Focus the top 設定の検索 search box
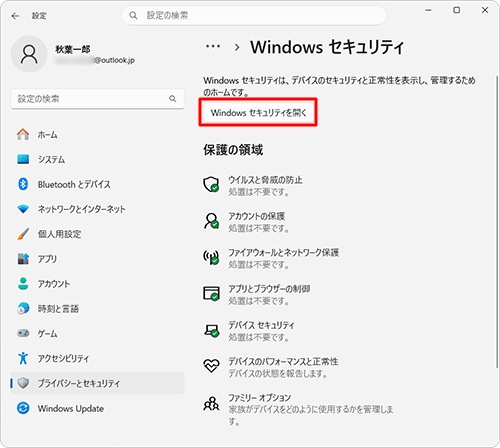The height and width of the screenshot is (448, 500). pyautogui.click(x=254, y=15)
